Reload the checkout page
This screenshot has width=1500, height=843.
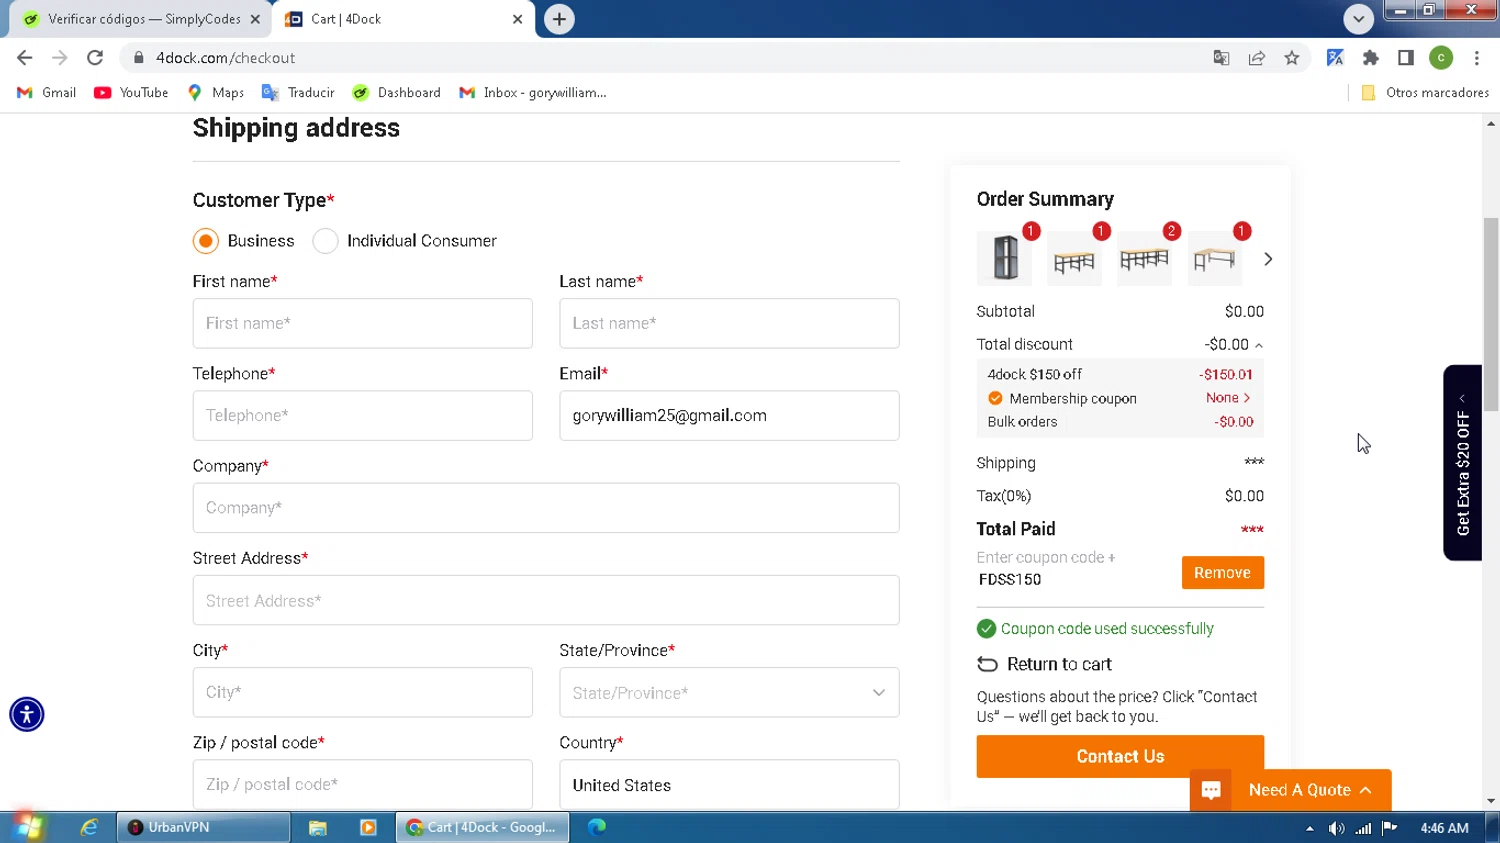tap(95, 58)
